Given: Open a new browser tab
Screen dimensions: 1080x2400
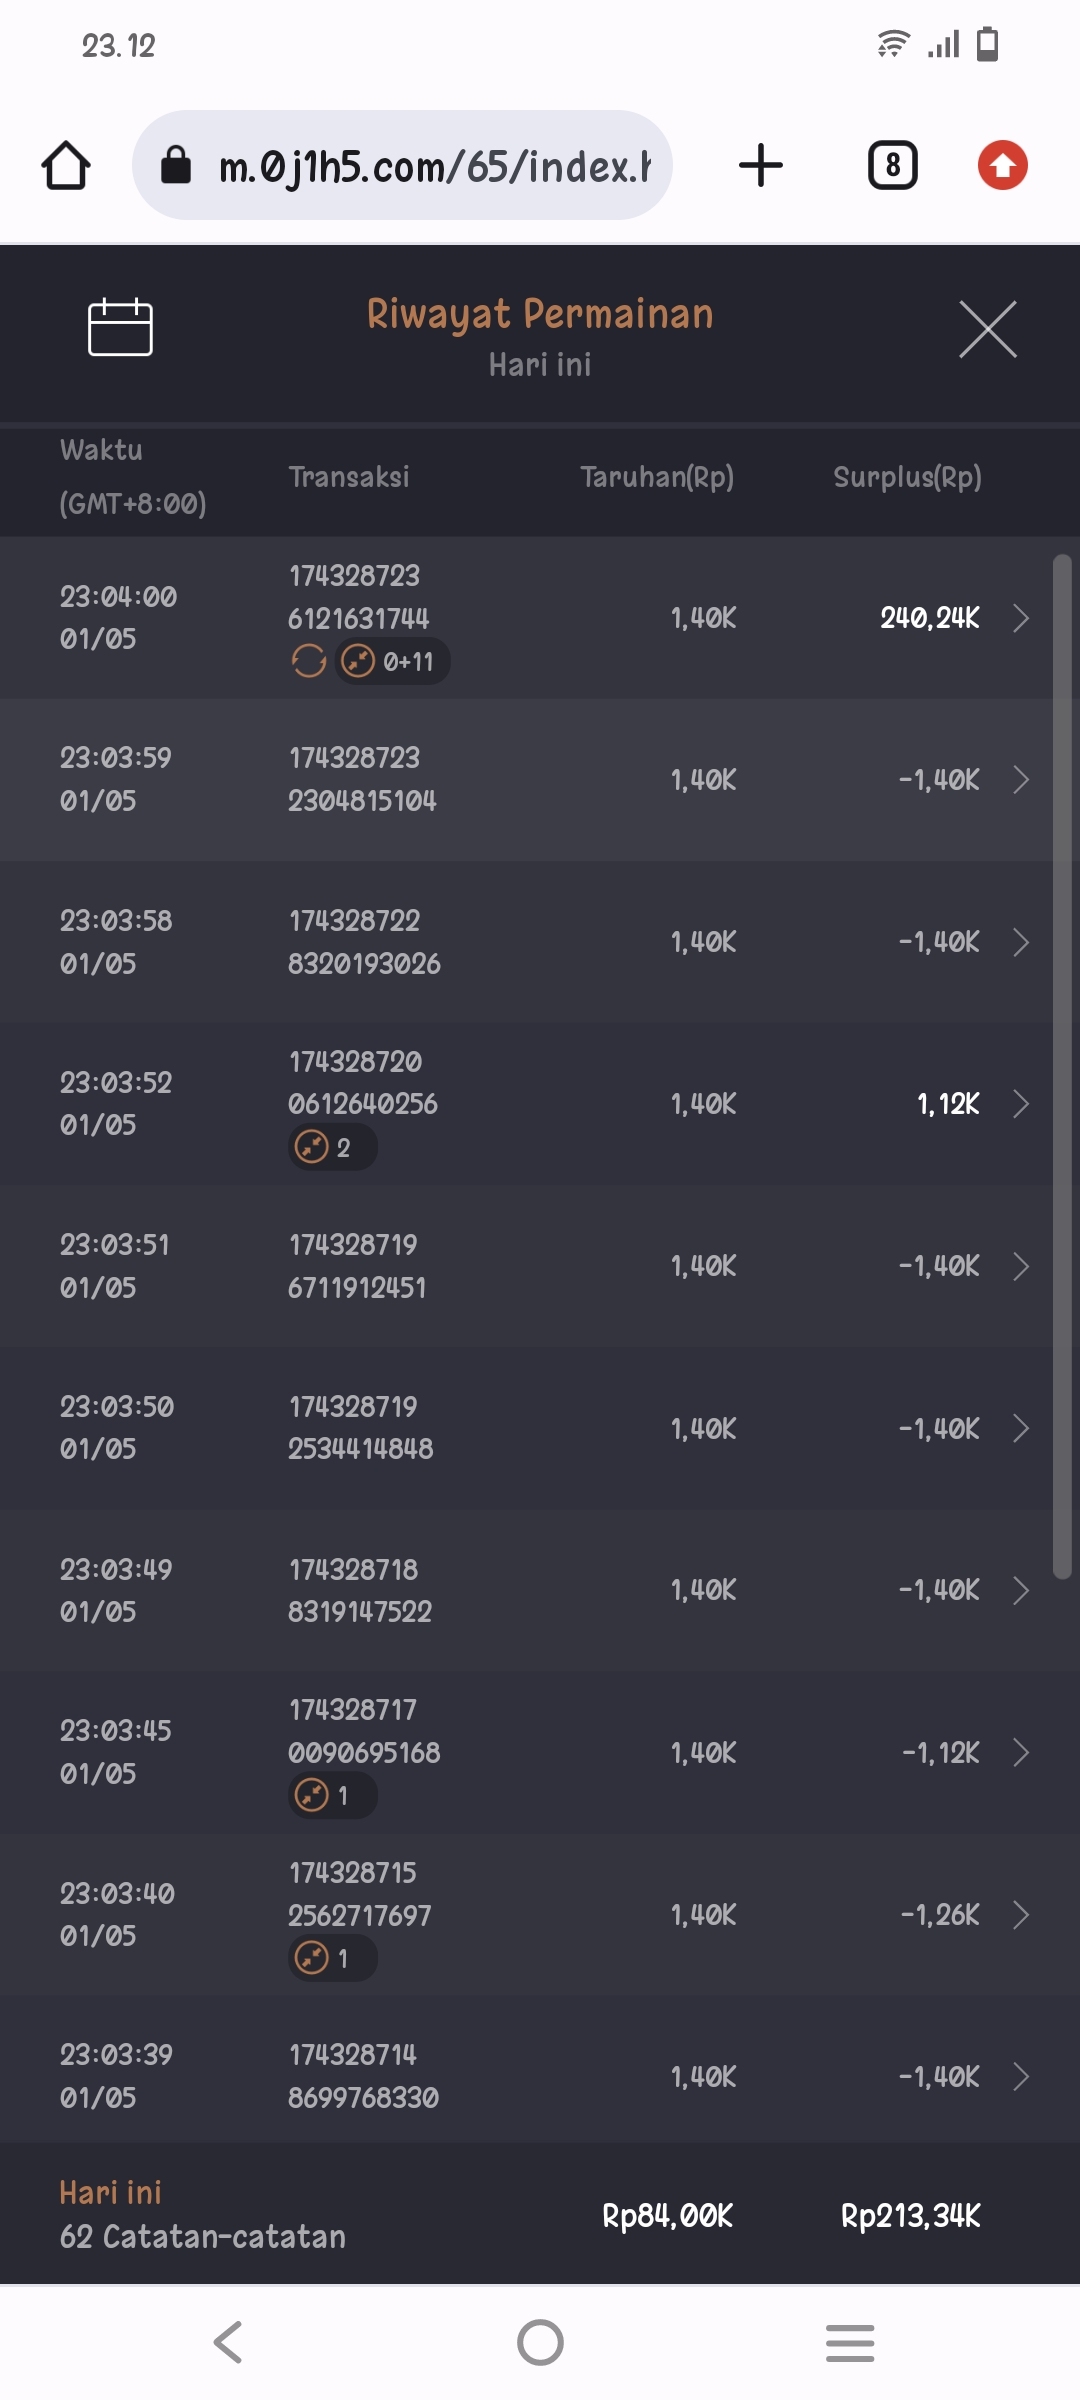Looking at the screenshot, I should pyautogui.click(x=760, y=166).
